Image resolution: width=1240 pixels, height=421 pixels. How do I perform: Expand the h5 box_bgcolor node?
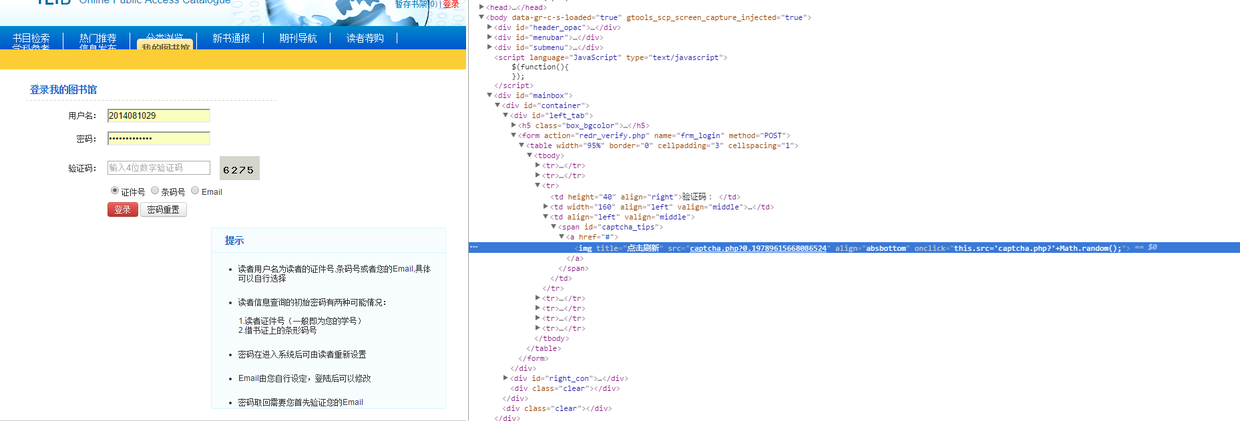coord(514,125)
